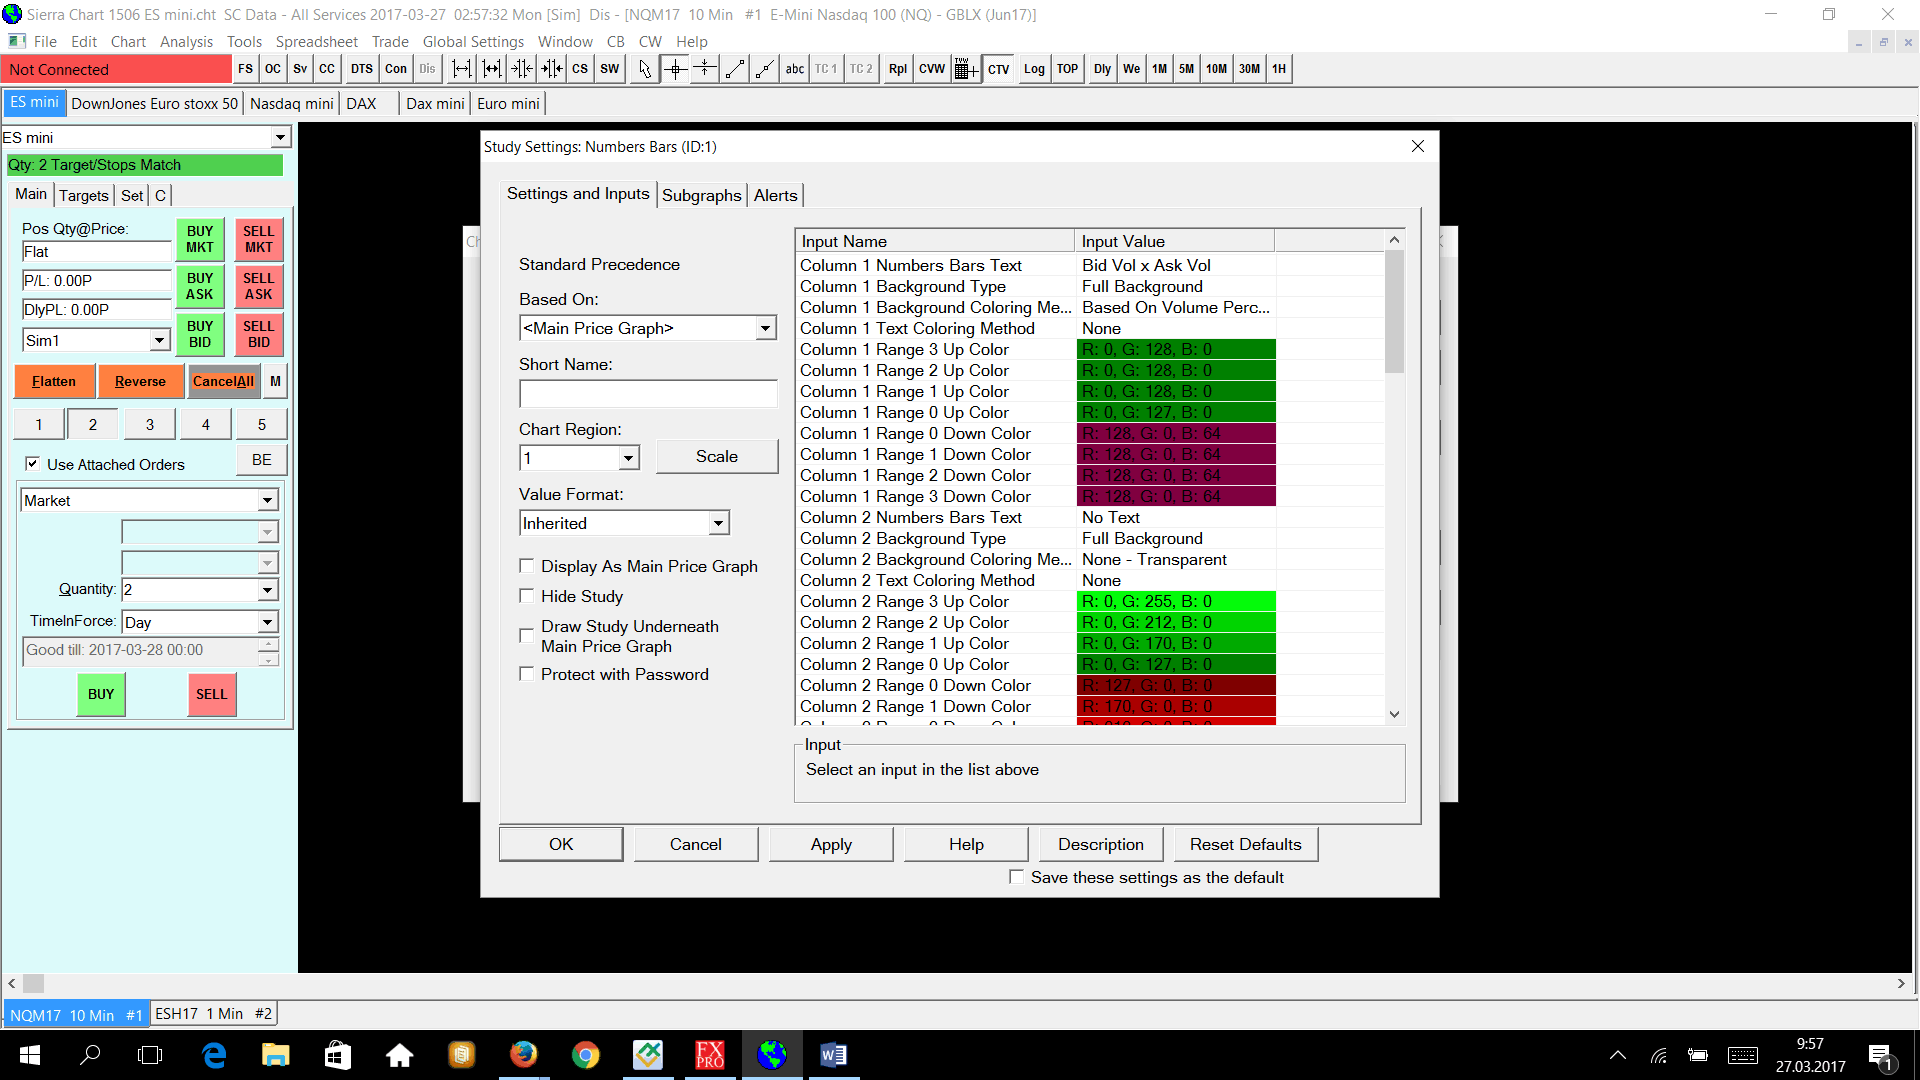Toggle Save these settings as the default

[x=1017, y=877]
